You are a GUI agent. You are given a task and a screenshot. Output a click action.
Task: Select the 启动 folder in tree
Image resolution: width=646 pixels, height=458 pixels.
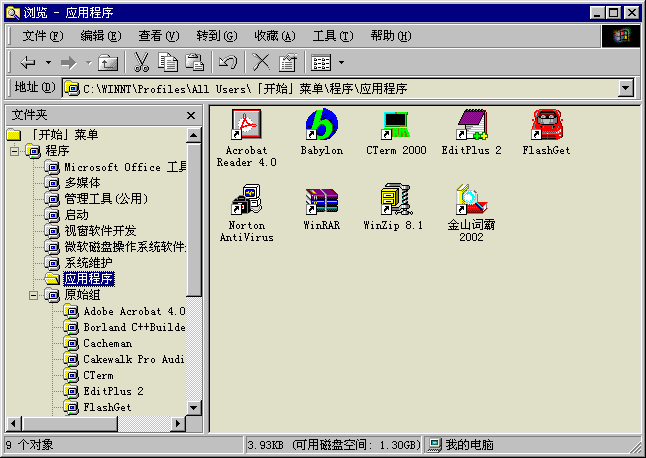[x=76, y=215]
